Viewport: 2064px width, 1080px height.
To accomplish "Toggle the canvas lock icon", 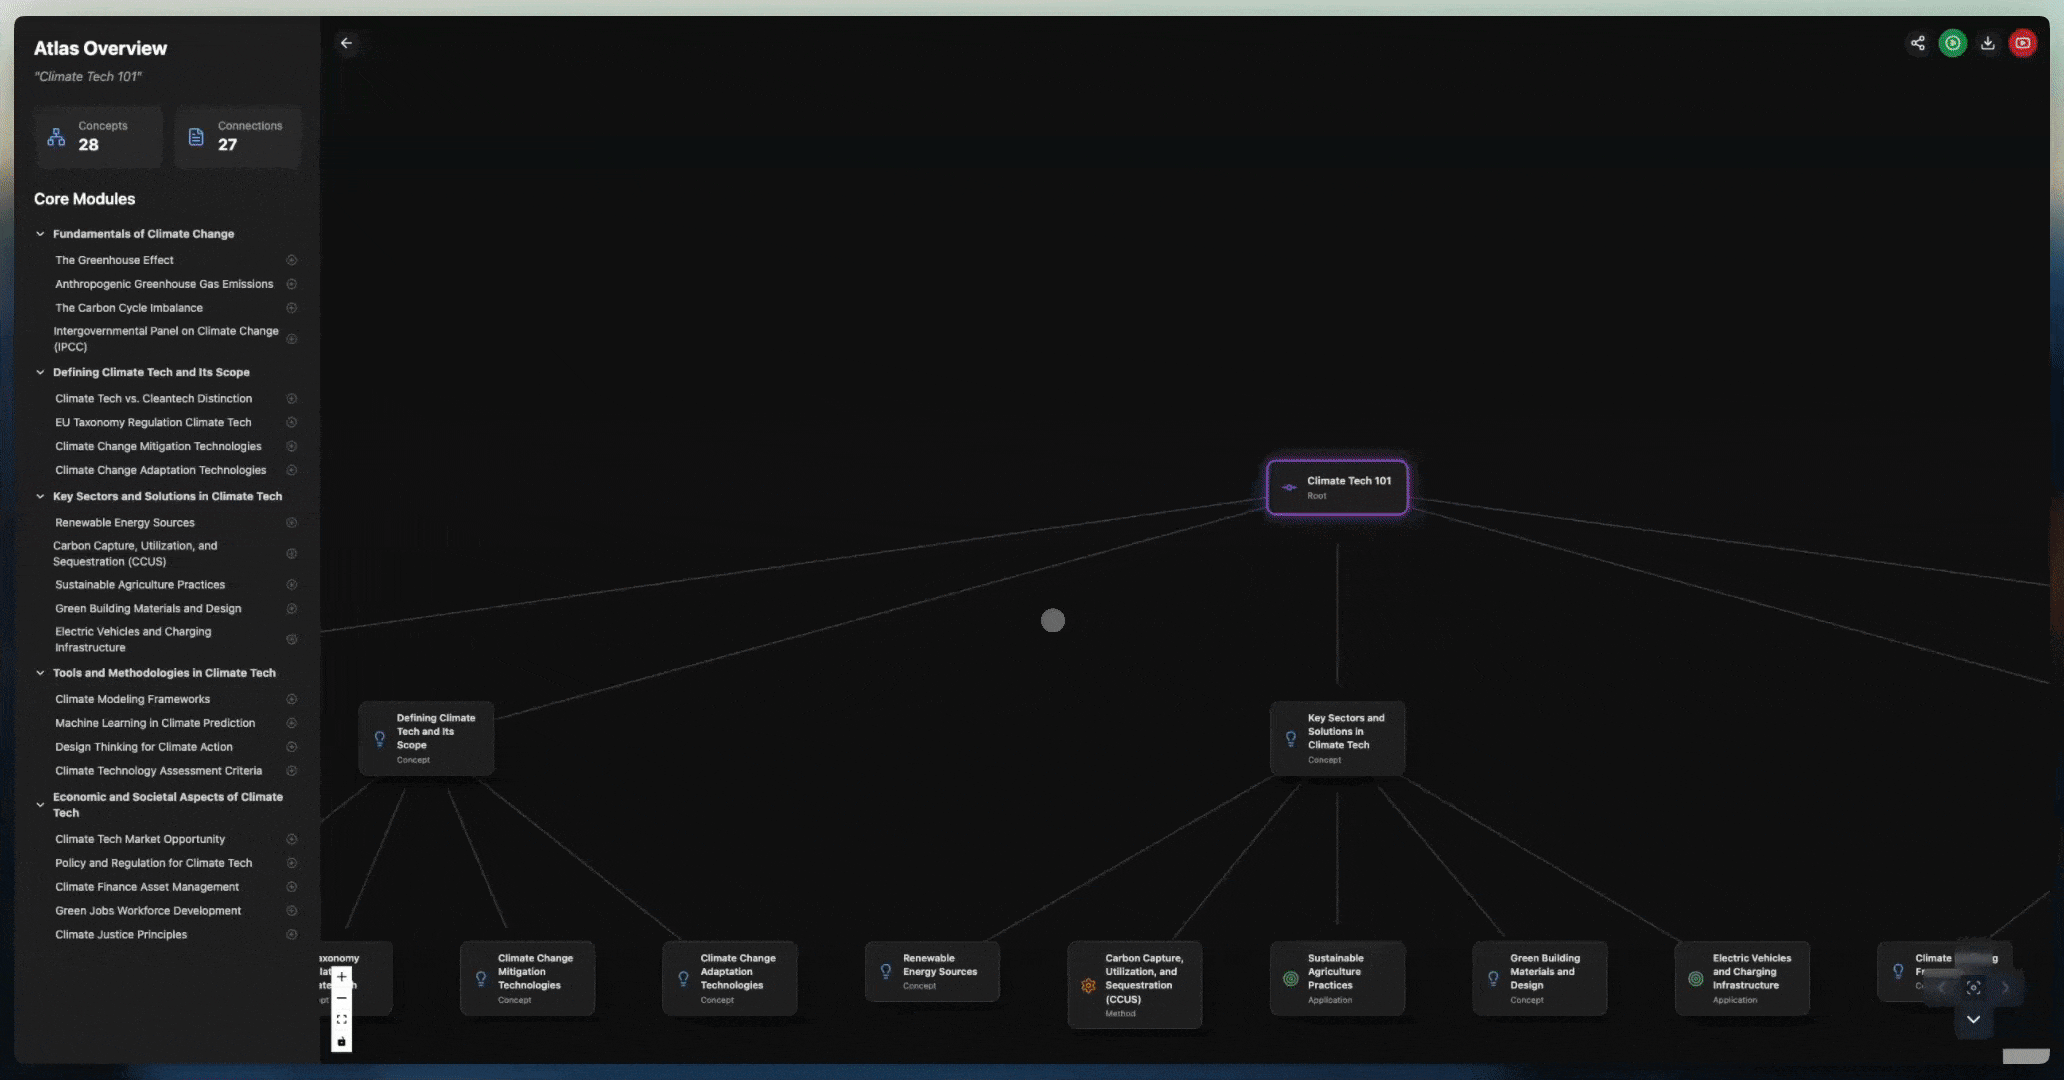I will coord(342,1042).
